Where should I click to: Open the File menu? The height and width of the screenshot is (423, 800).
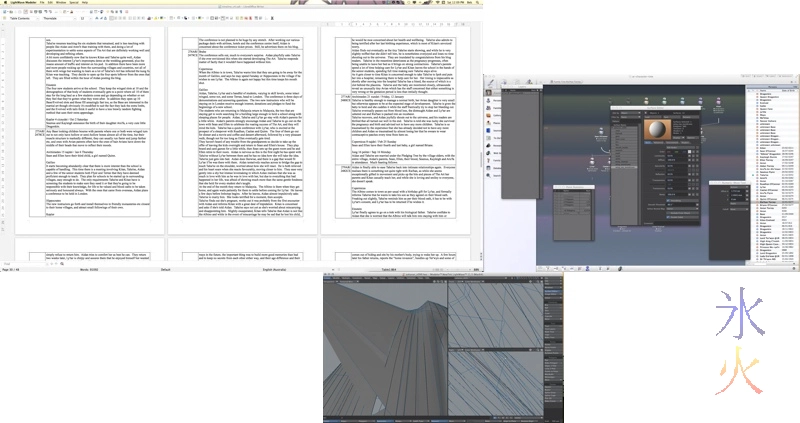[x=42, y=3]
